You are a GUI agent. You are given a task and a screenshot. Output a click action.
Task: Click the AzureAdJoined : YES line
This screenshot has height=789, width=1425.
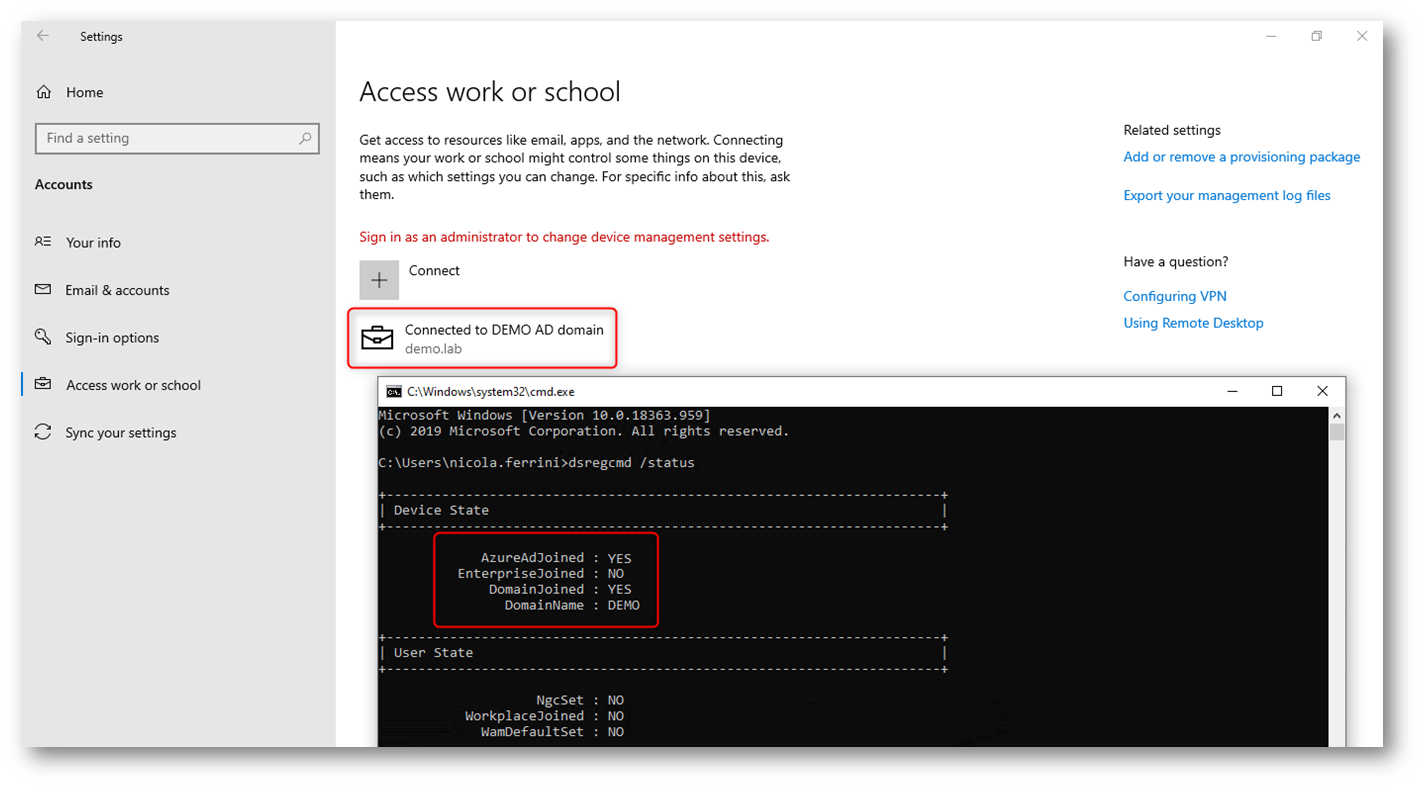(556, 558)
